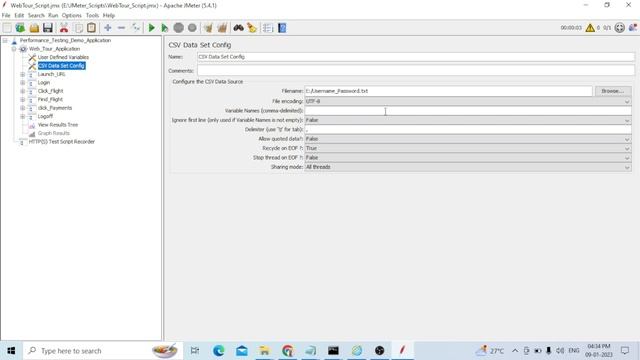Screen dimensions: 640x360
Task: Open the Recycle on EOF dropdown
Action: tap(468, 148)
